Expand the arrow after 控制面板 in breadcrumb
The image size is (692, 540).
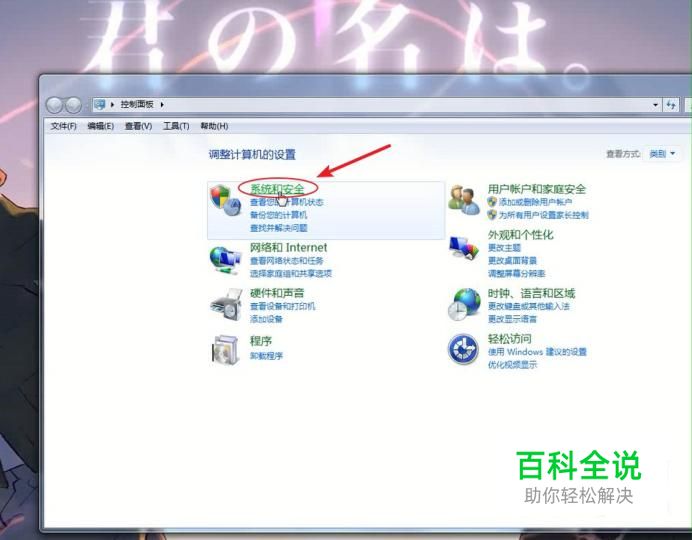tap(162, 105)
